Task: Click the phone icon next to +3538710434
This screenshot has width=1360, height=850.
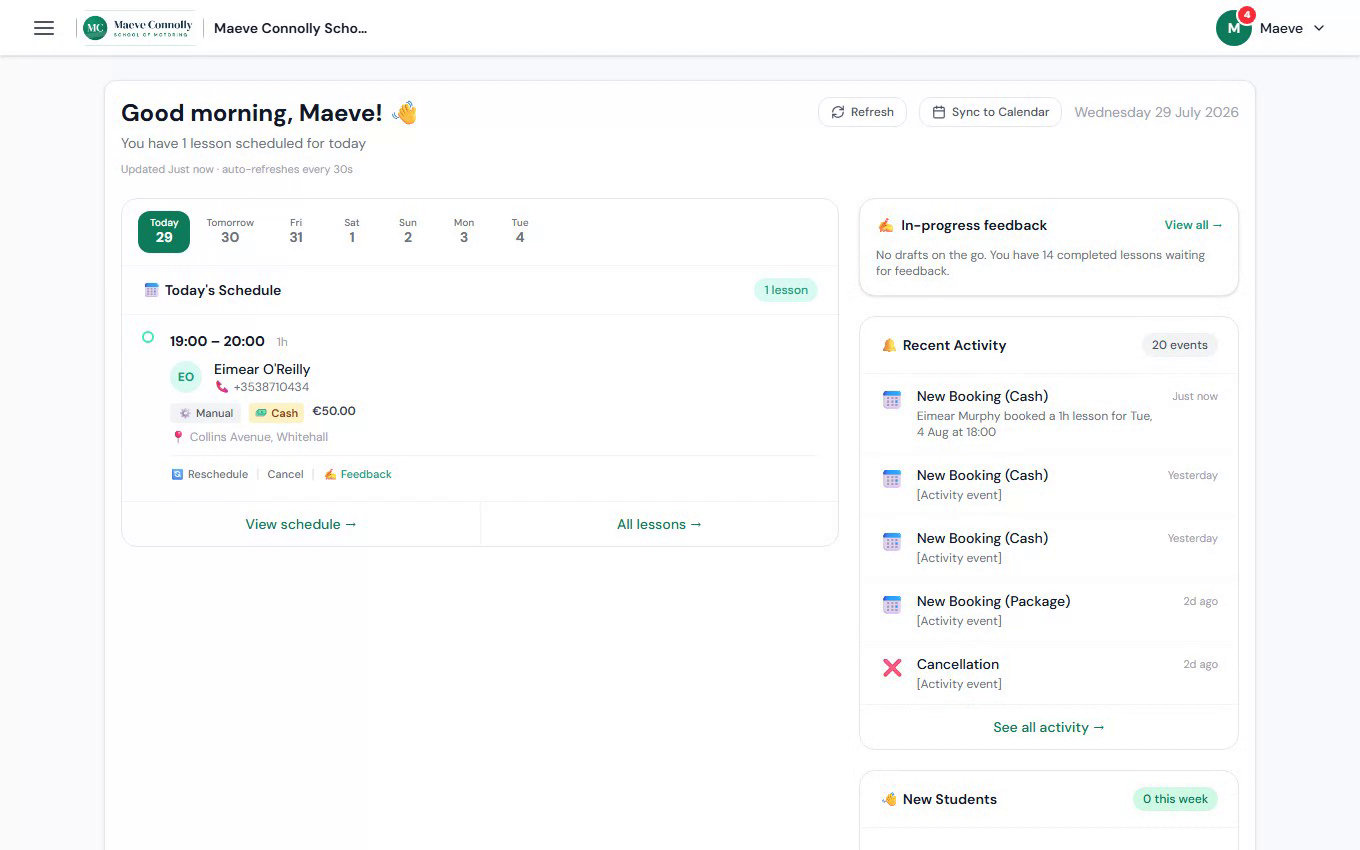Action: point(222,387)
